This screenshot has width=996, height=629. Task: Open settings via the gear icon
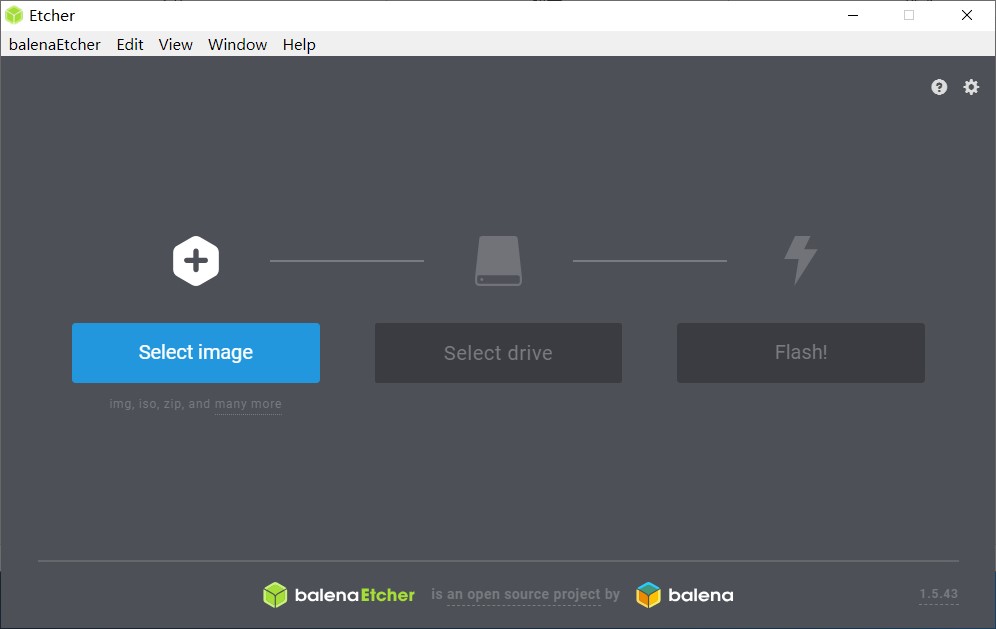[971, 87]
